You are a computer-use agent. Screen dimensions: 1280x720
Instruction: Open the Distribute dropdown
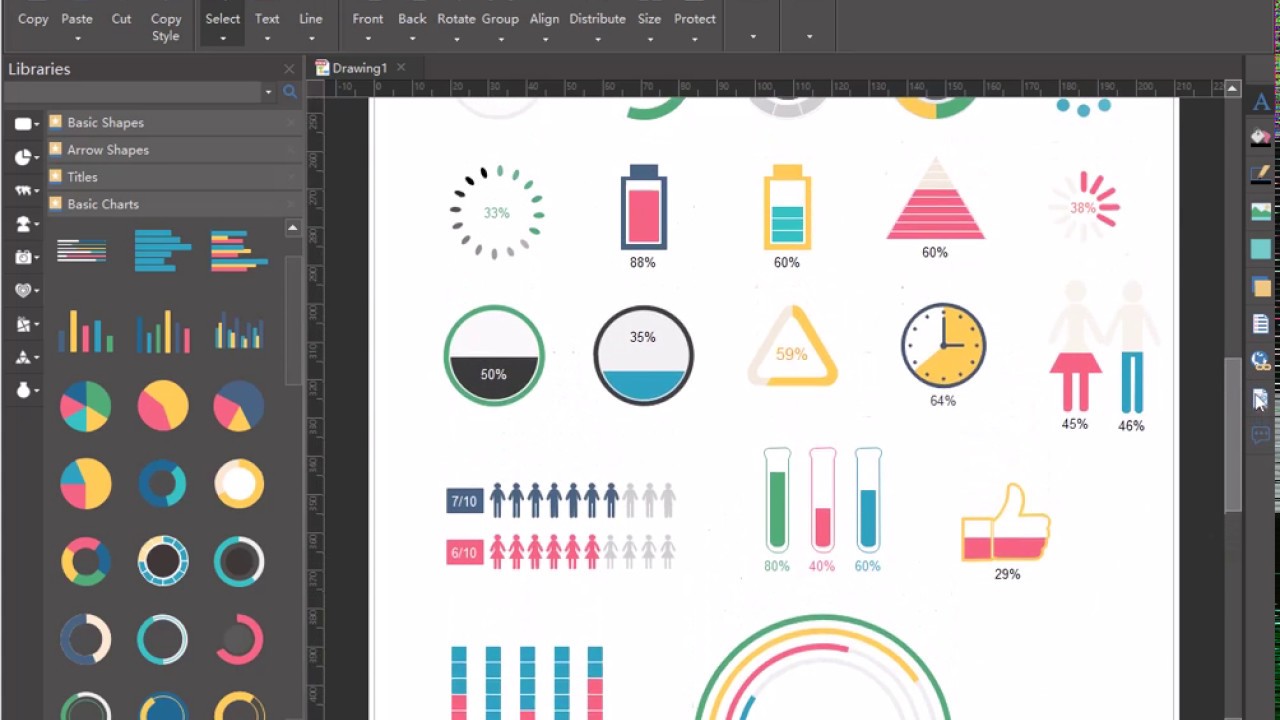[598, 38]
